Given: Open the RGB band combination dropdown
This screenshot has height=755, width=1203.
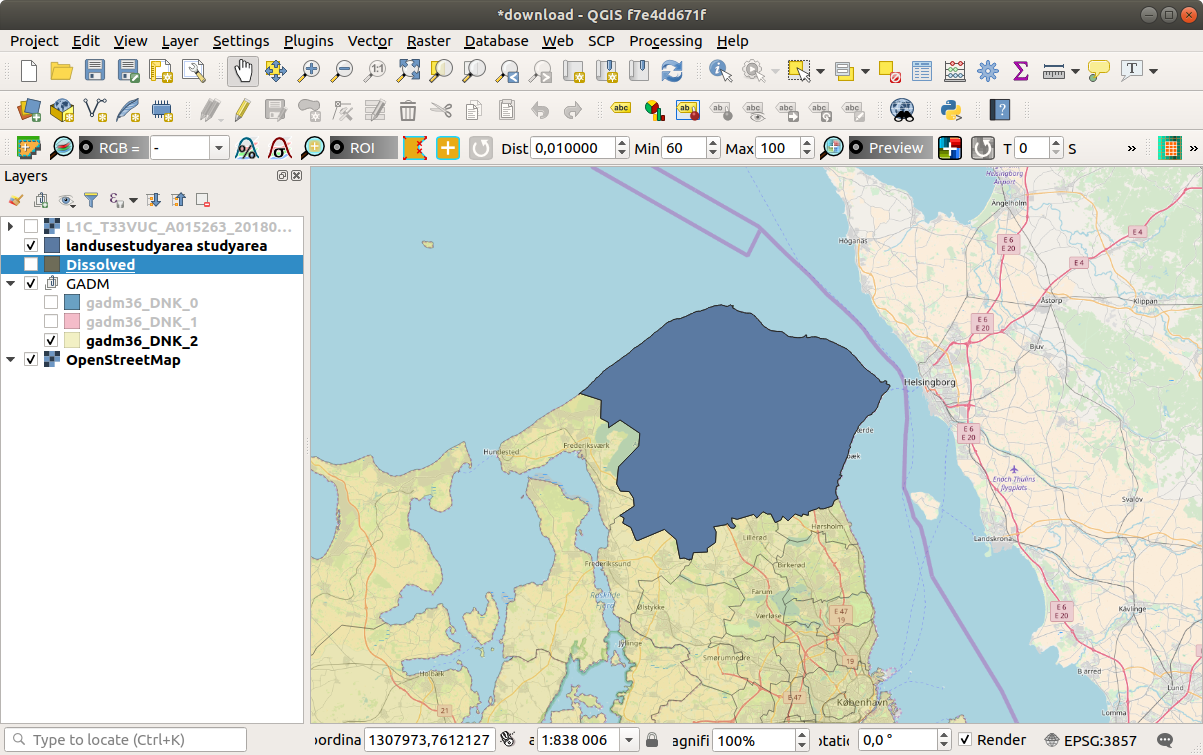Looking at the screenshot, I should pos(219,148).
